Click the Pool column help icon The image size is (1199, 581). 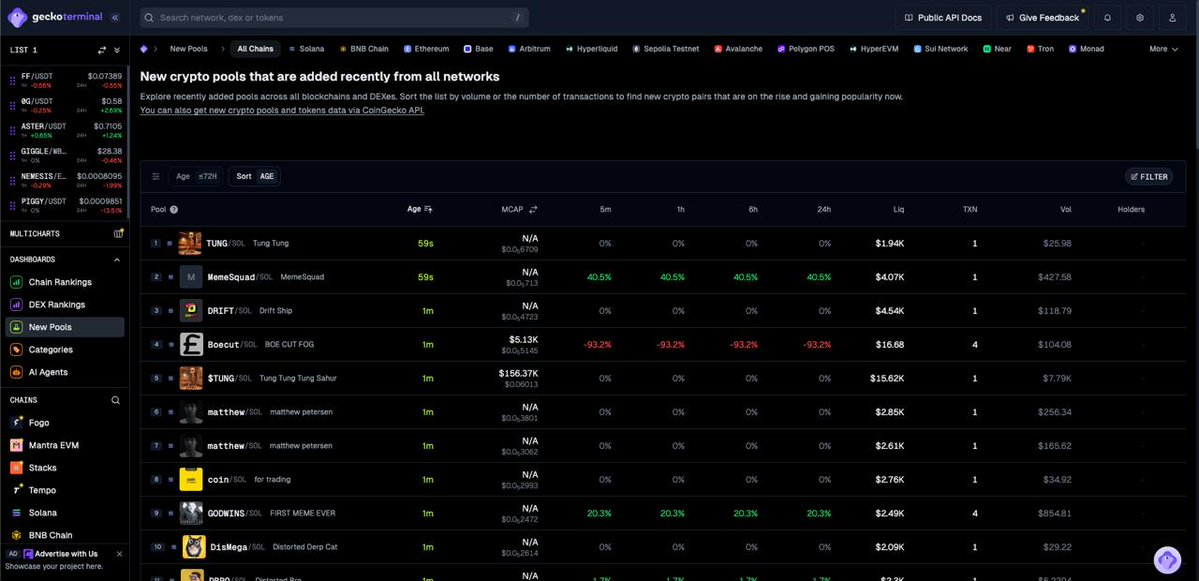coord(174,210)
